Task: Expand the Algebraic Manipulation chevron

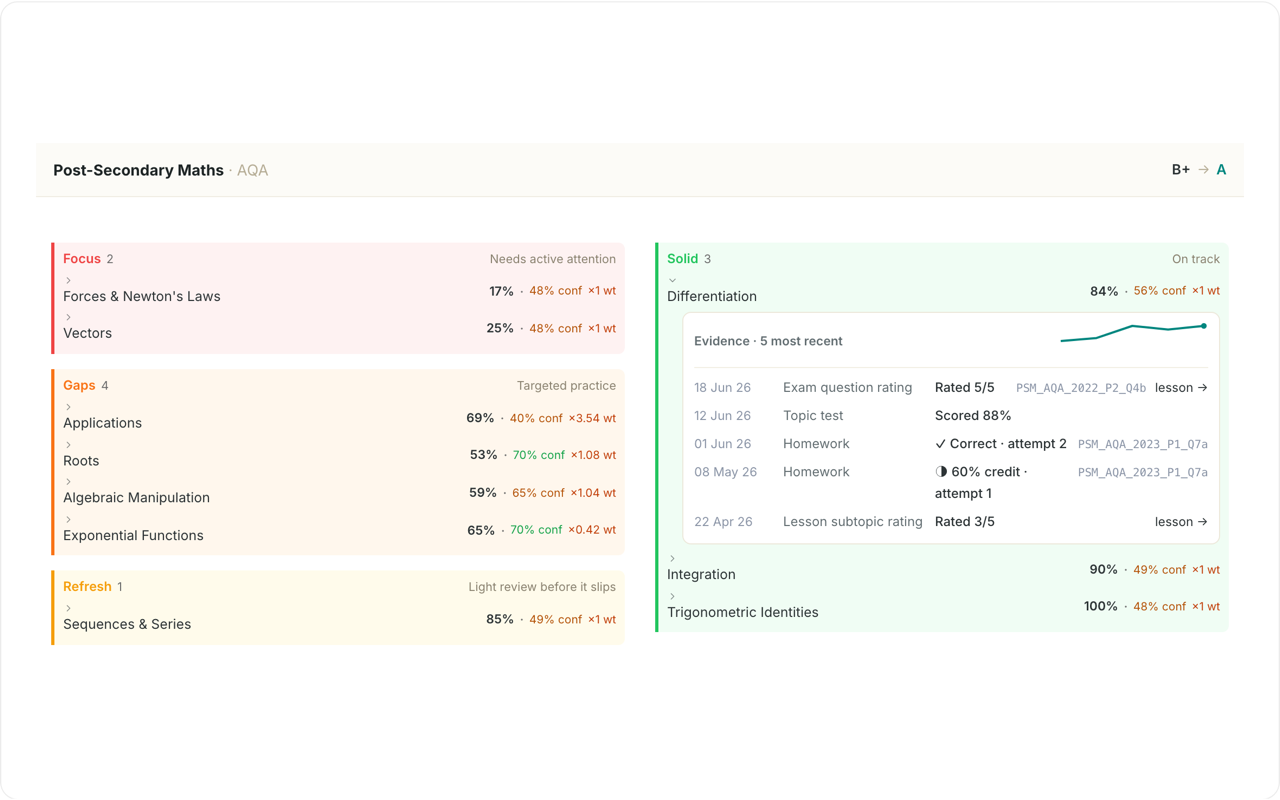Action: pyautogui.click(x=68, y=482)
